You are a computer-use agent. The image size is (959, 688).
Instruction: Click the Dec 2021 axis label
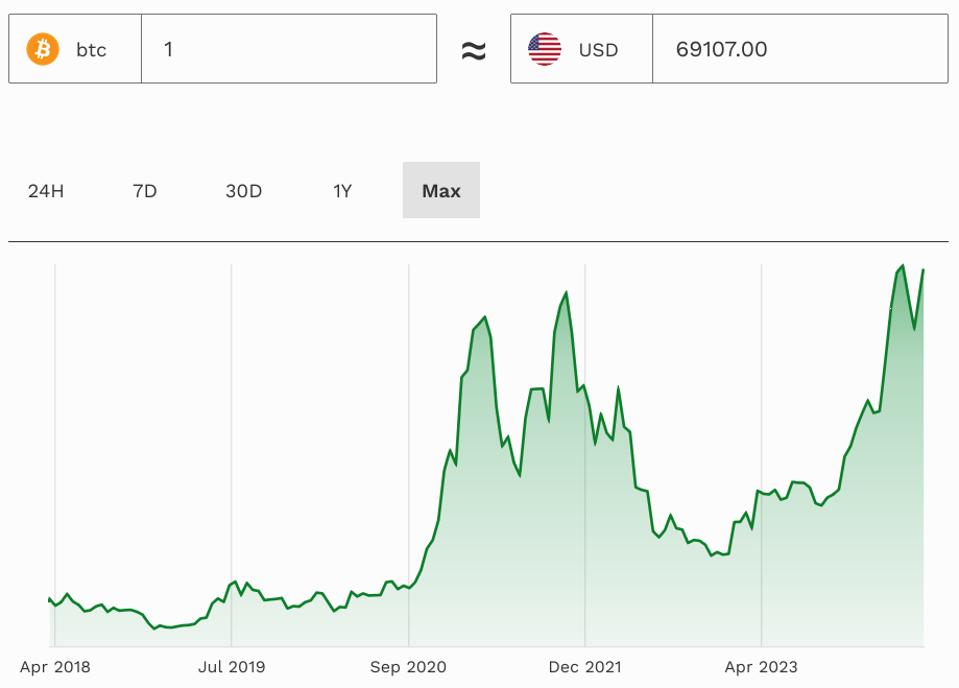coord(585,667)
